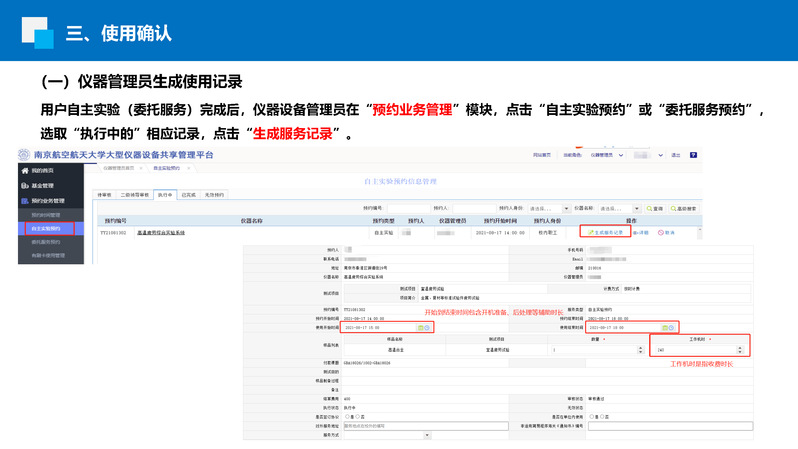Switch to the 已完成 tab
Screen dimensions: 798x449
pos(189,195)
